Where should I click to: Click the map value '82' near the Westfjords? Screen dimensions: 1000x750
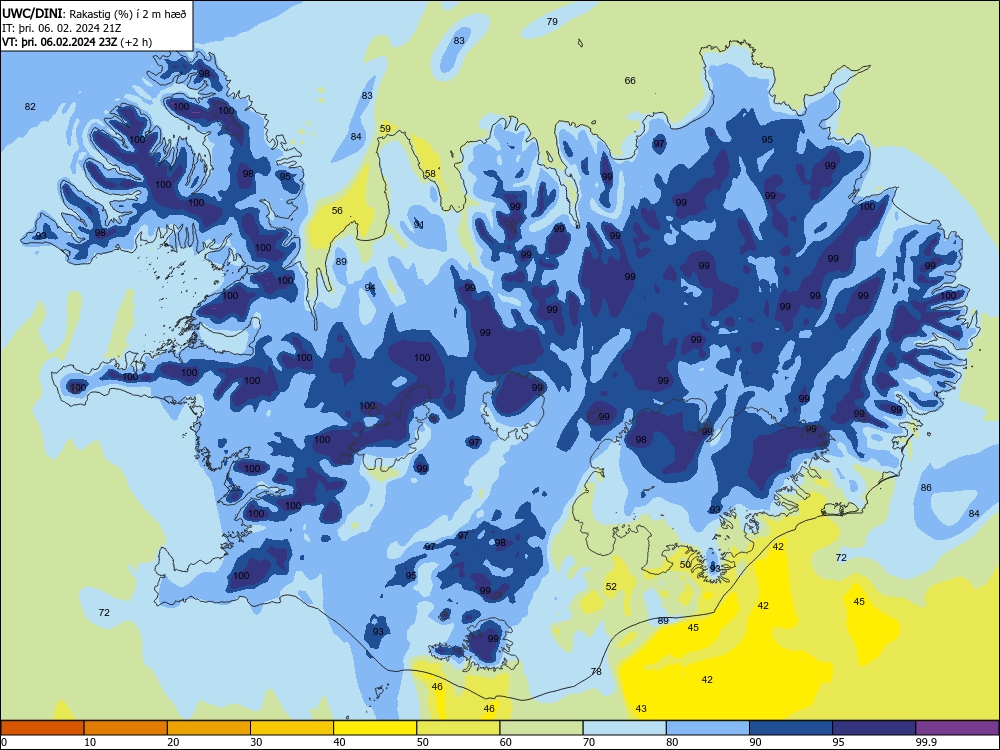pos(31,107)
